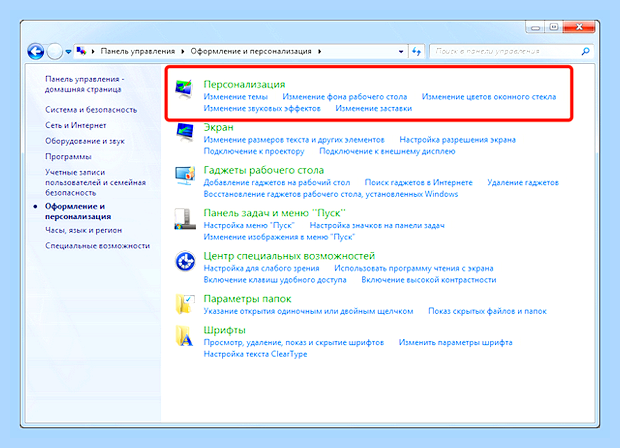Open the Экран heading link
The height and width of the screenshot is (448, 620).
[x=218, y=127]
